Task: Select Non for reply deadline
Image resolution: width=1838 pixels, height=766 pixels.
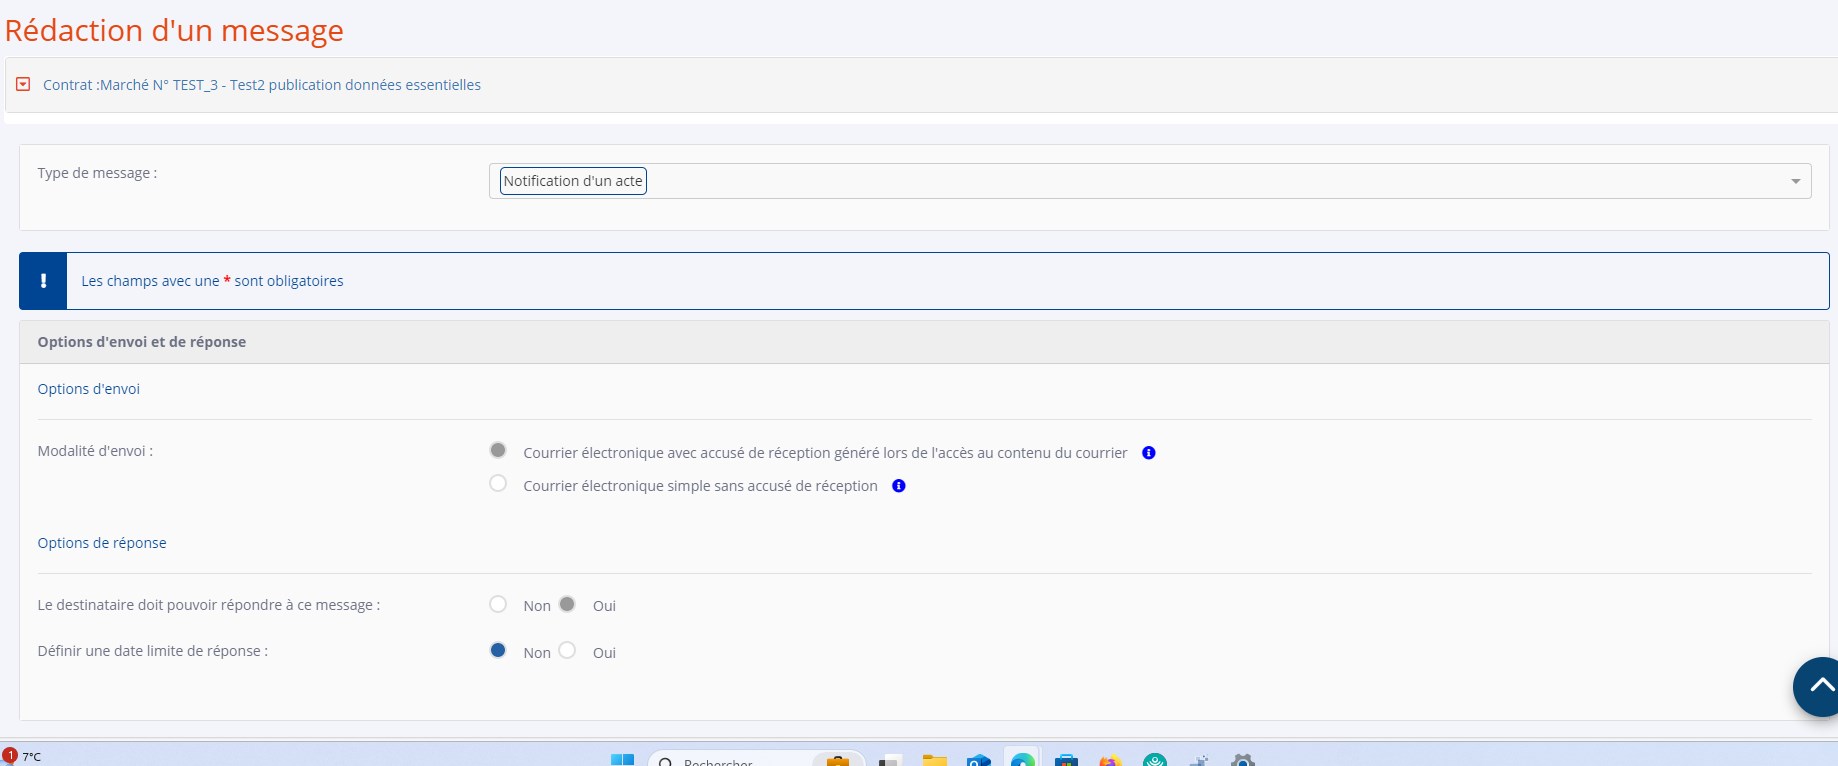Action: [498, 651]
